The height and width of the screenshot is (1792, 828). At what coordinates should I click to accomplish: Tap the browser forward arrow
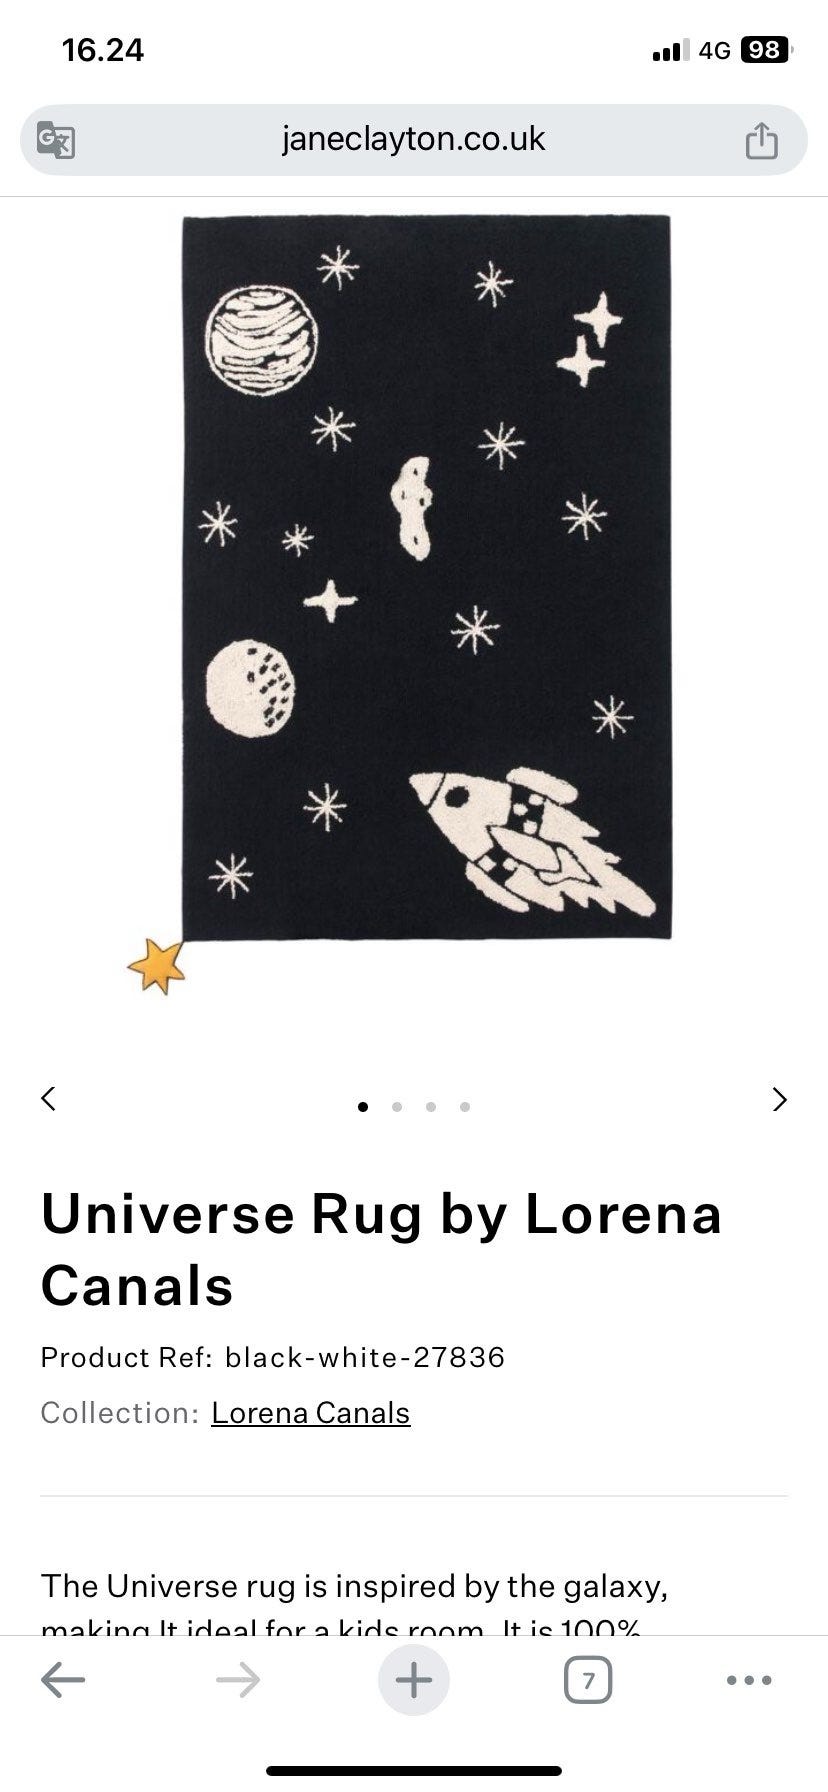tap(238, 1681)
